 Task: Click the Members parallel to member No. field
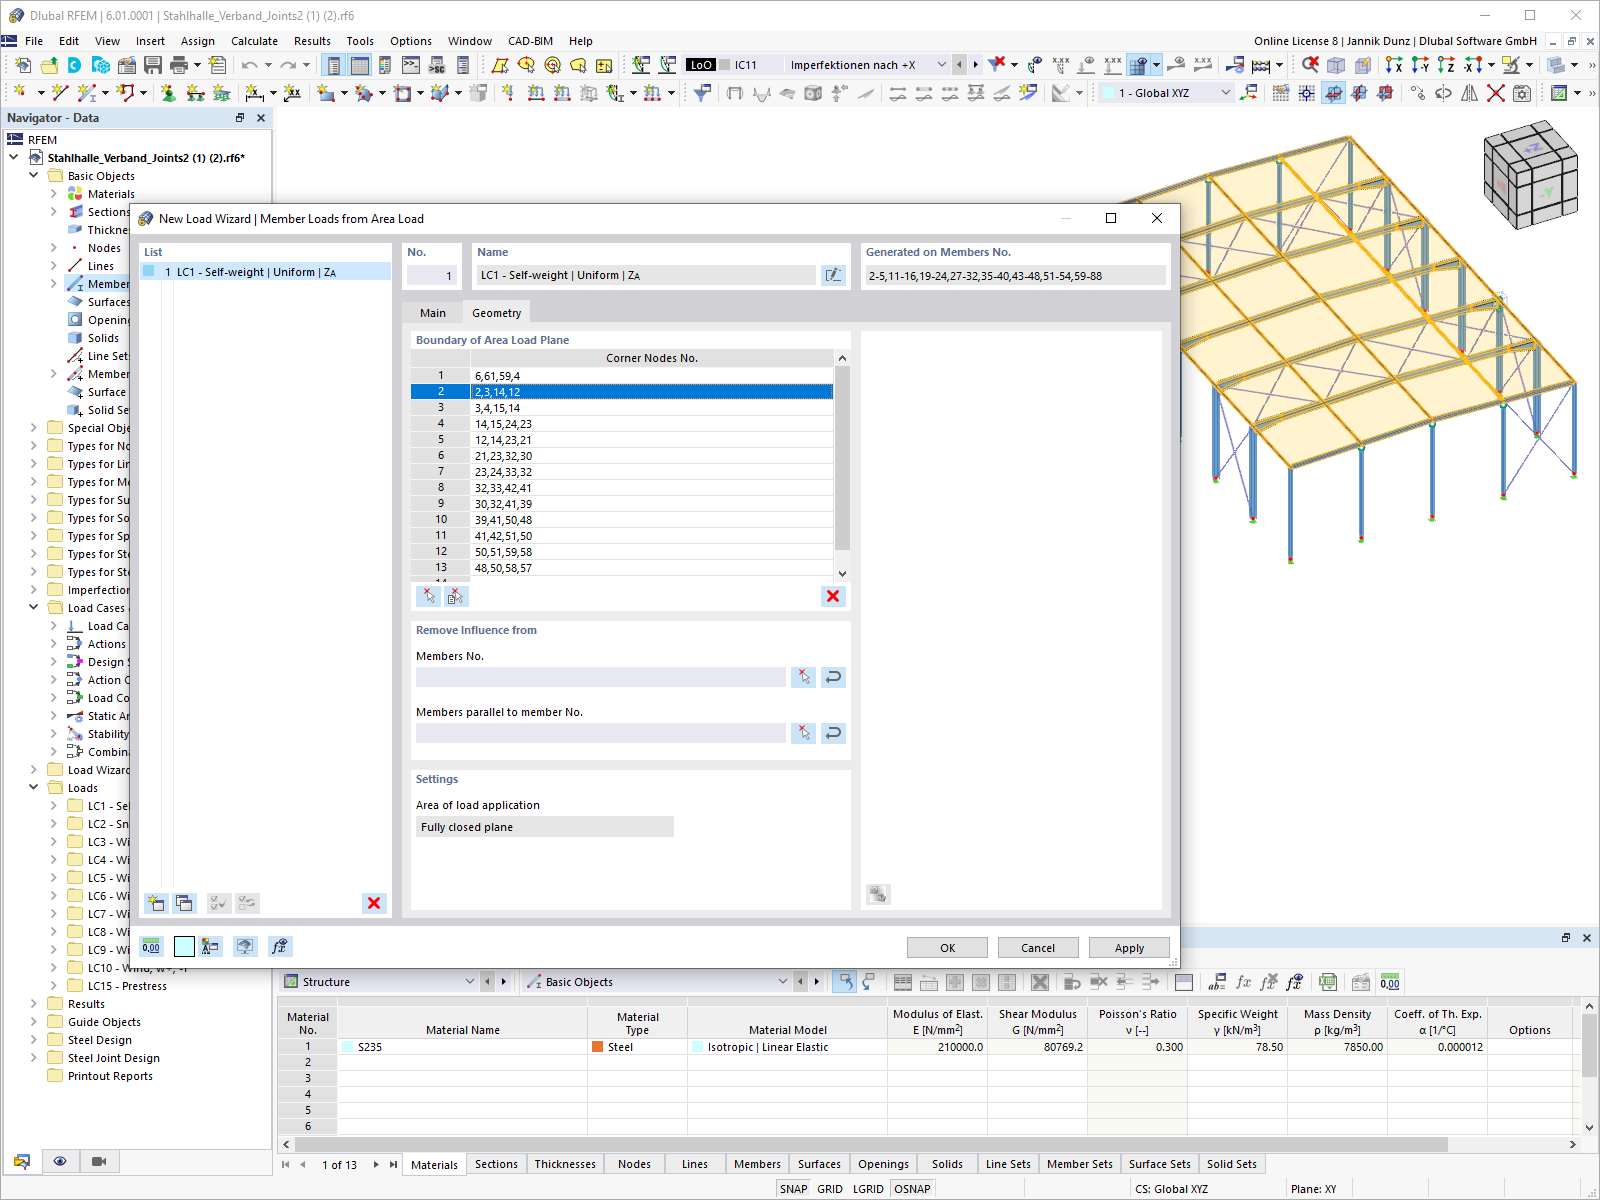pyautogui.click(x=601, y=733)
